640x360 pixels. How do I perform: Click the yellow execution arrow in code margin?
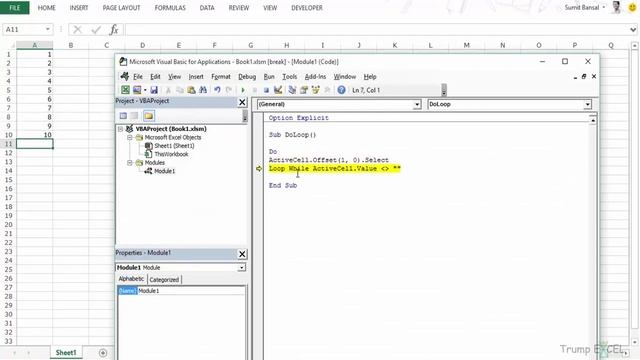click(259, 168)
